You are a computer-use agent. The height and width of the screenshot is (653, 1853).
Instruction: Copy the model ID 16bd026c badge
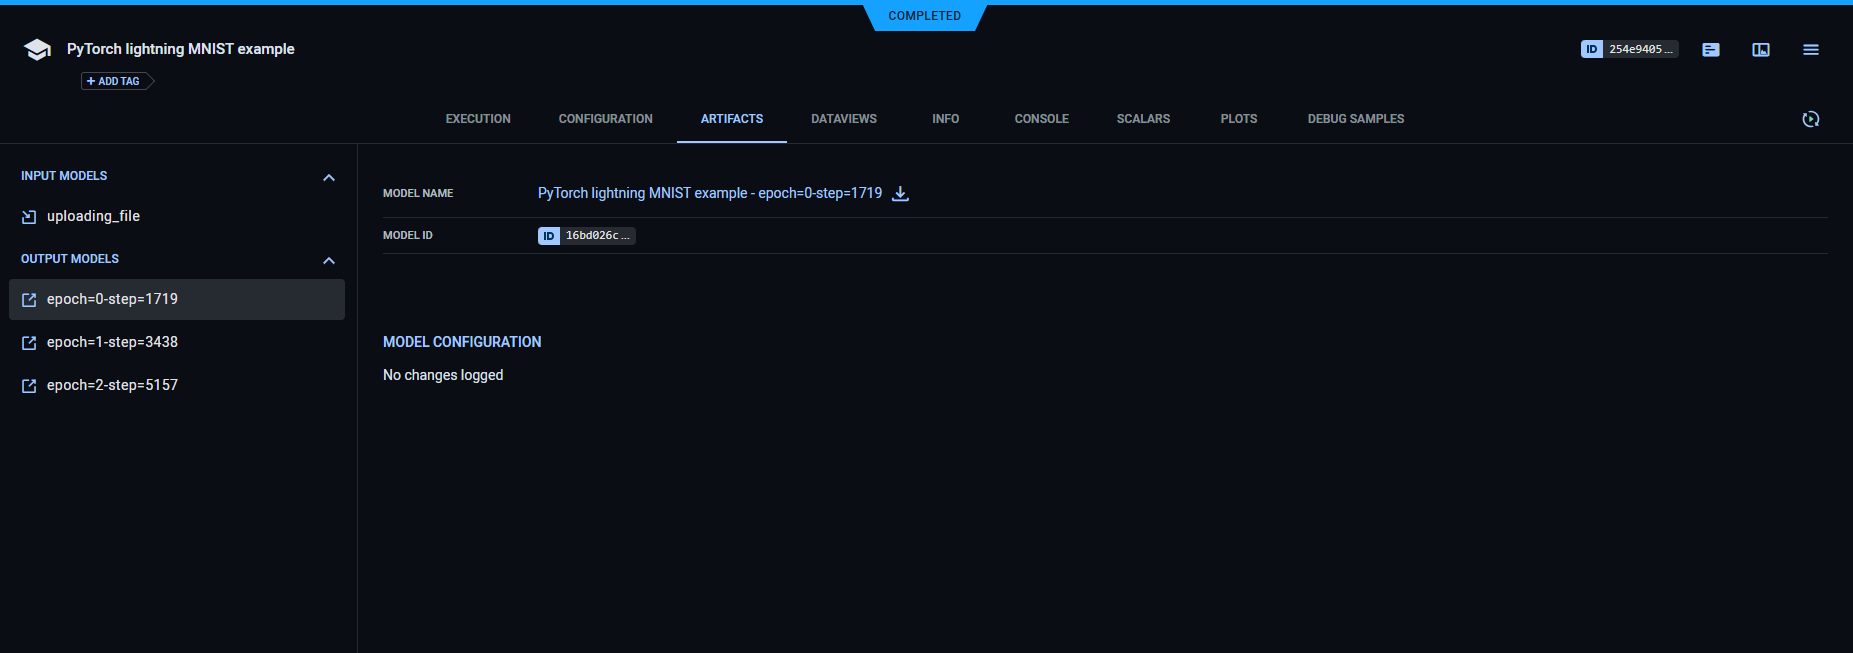587,236
